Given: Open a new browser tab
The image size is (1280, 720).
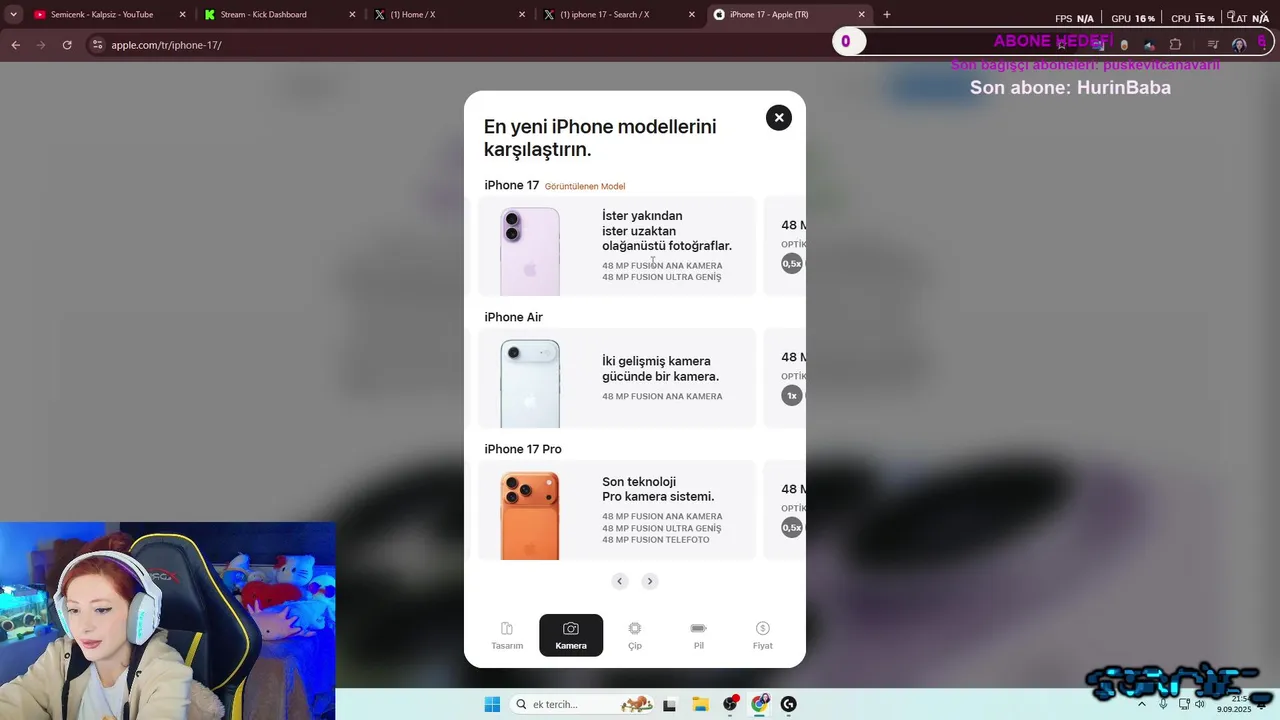Looking at the screenshot, I should [887, 15].
